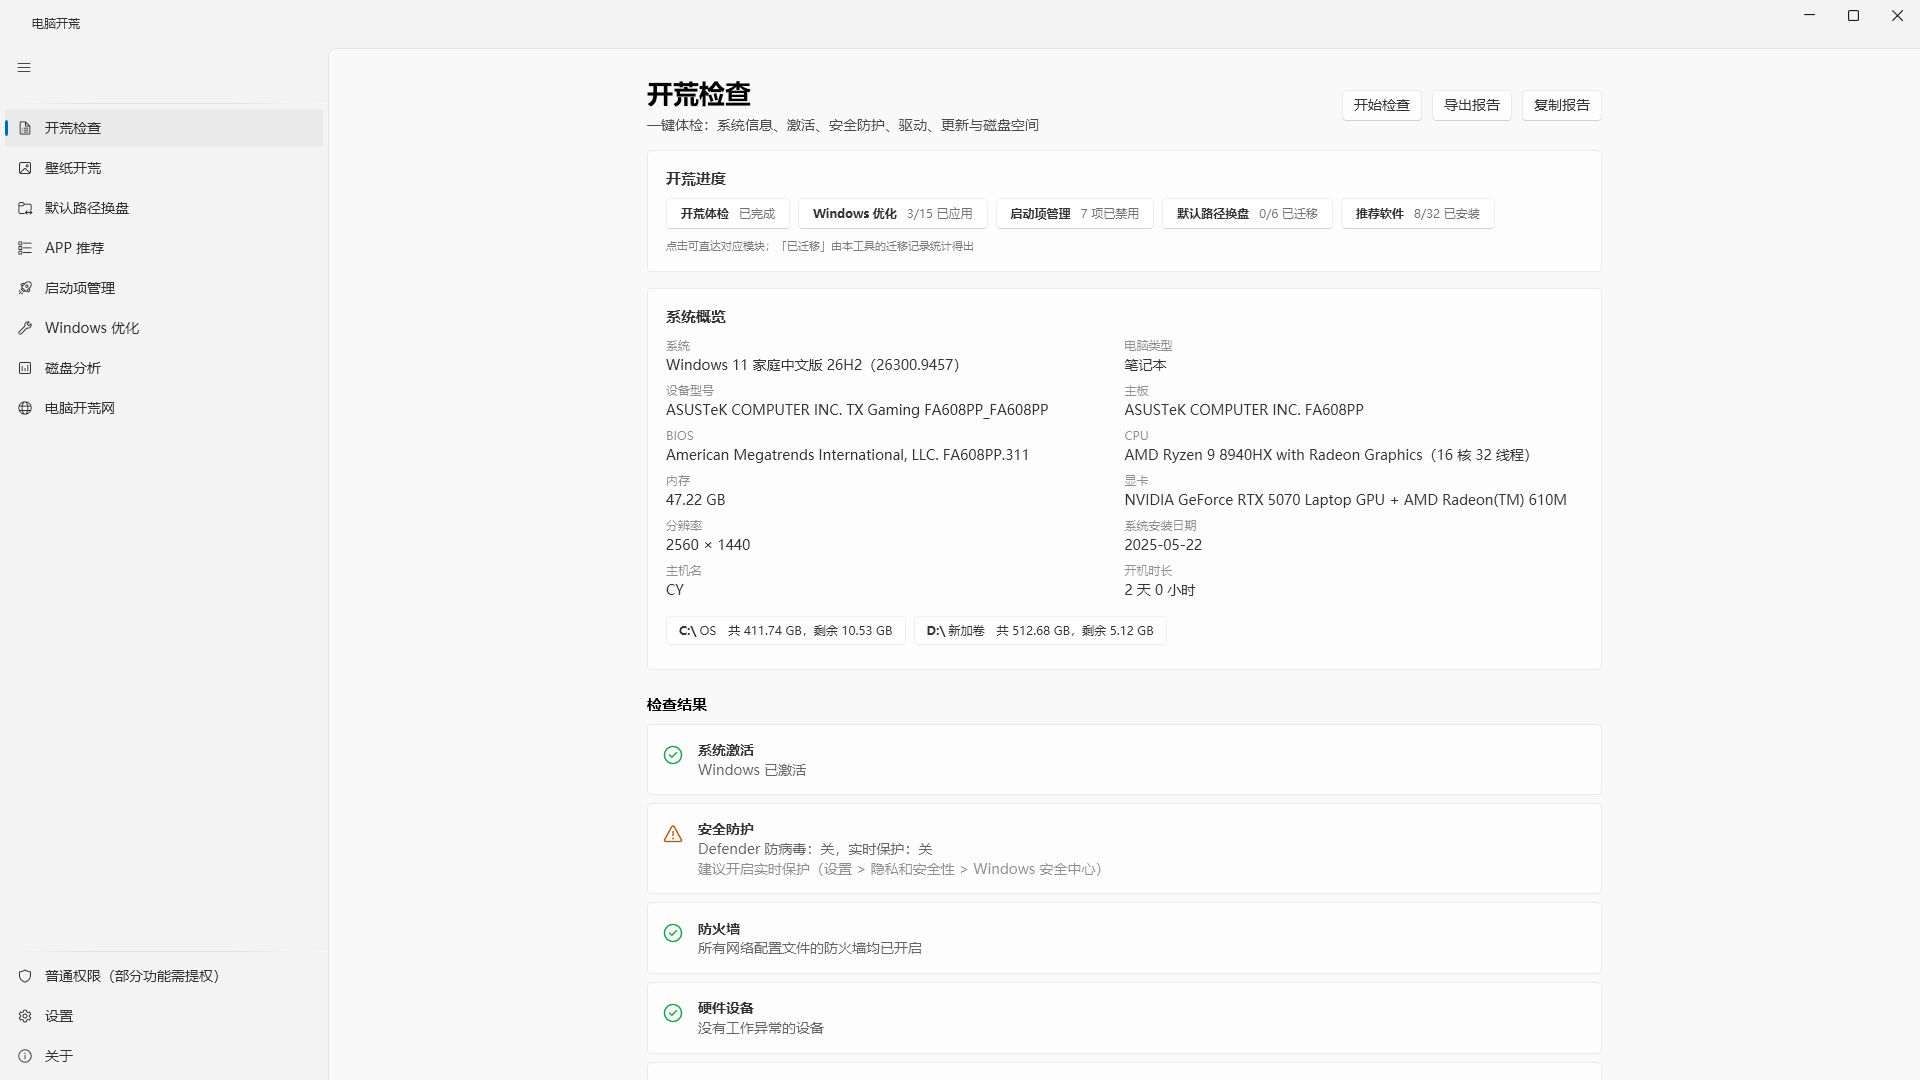Click the APP 推荐 sidebar list icon
The width and height of the screenshot is (1920, 1080).
(25, 248)
